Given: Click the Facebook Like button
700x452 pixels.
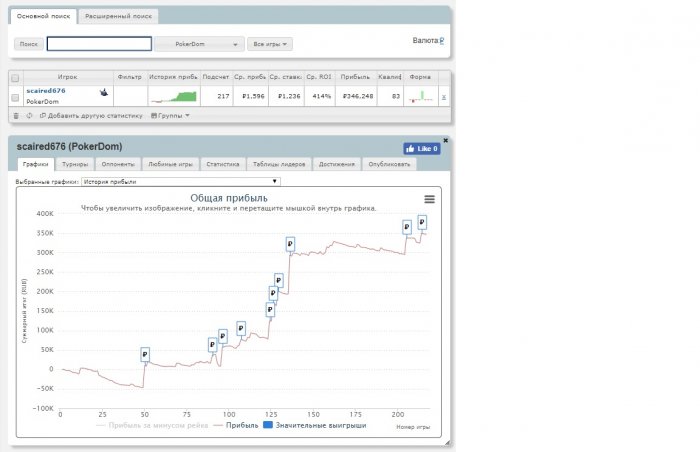Looking at the screenshot, I should coord(421,148).
